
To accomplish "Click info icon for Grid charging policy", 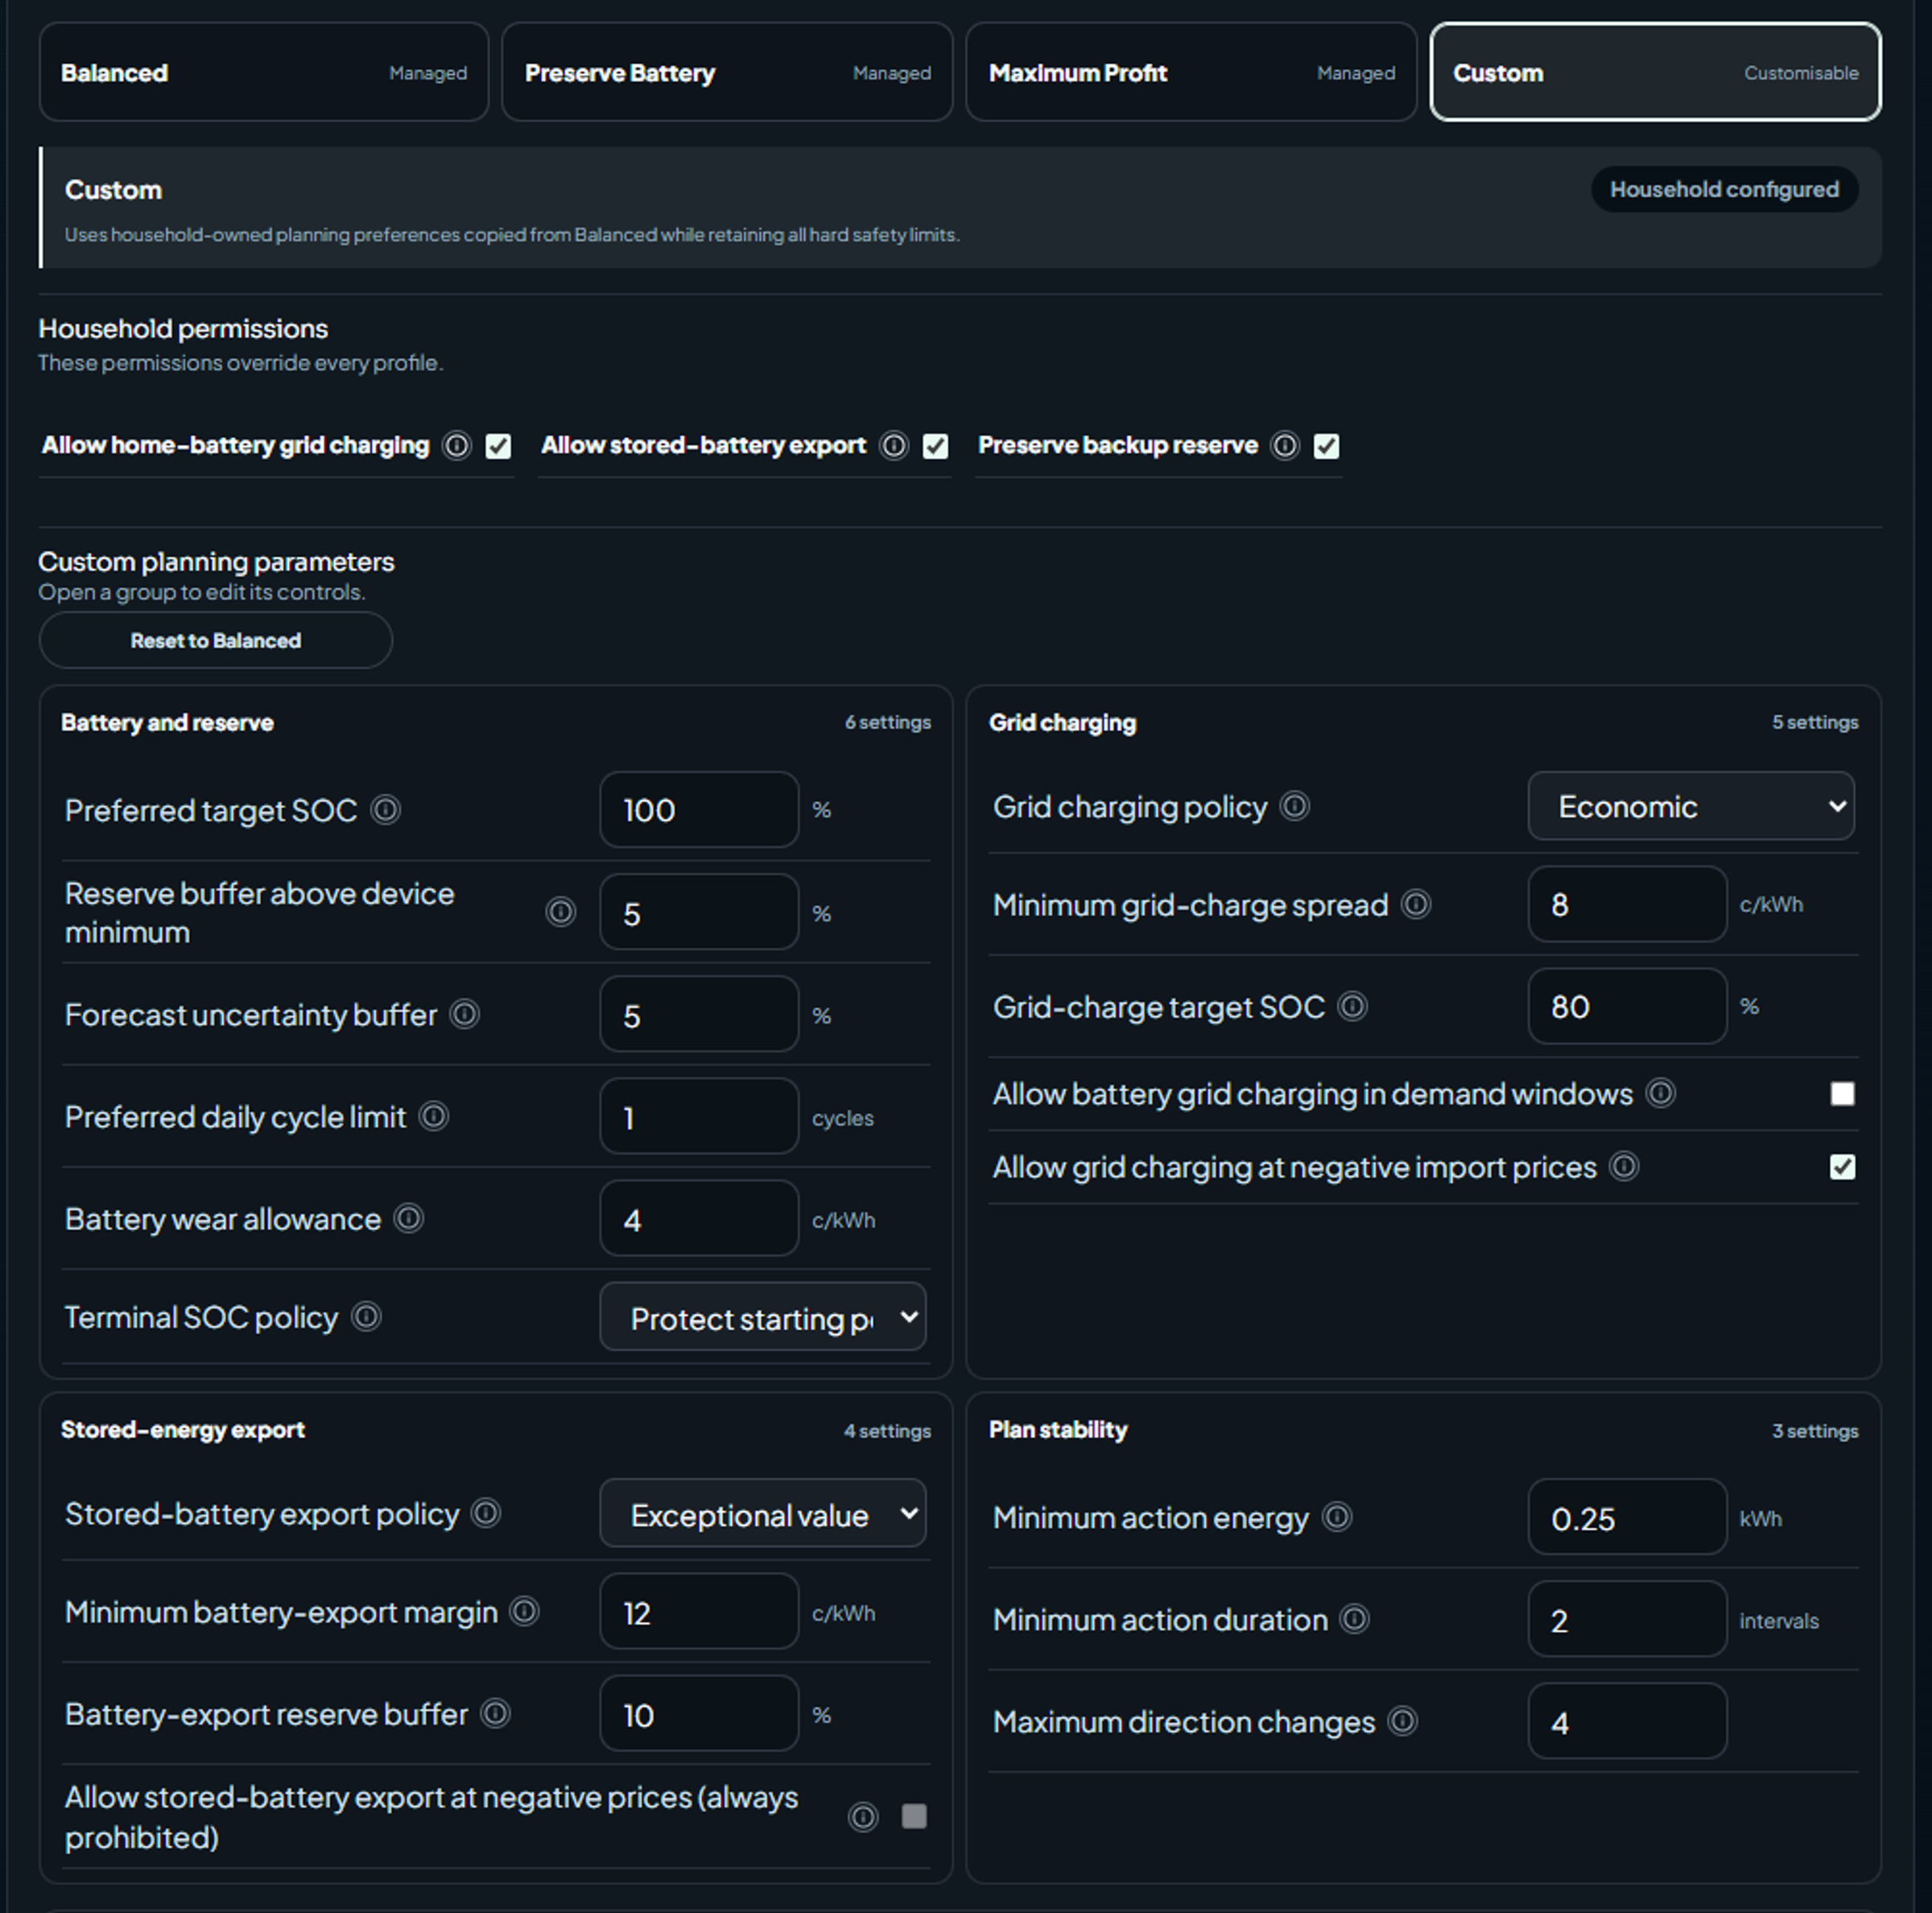I will point(1295,806).
